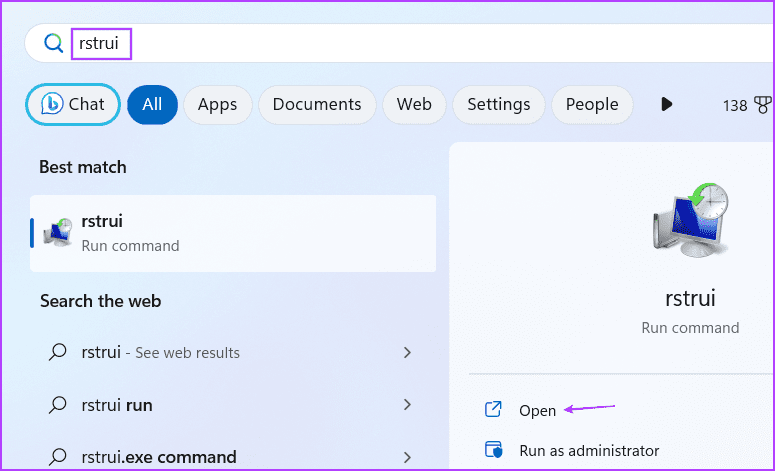The image size is (775, 471).
Task: Select rstrui Run command best match
Action: (x=233, y=233)
